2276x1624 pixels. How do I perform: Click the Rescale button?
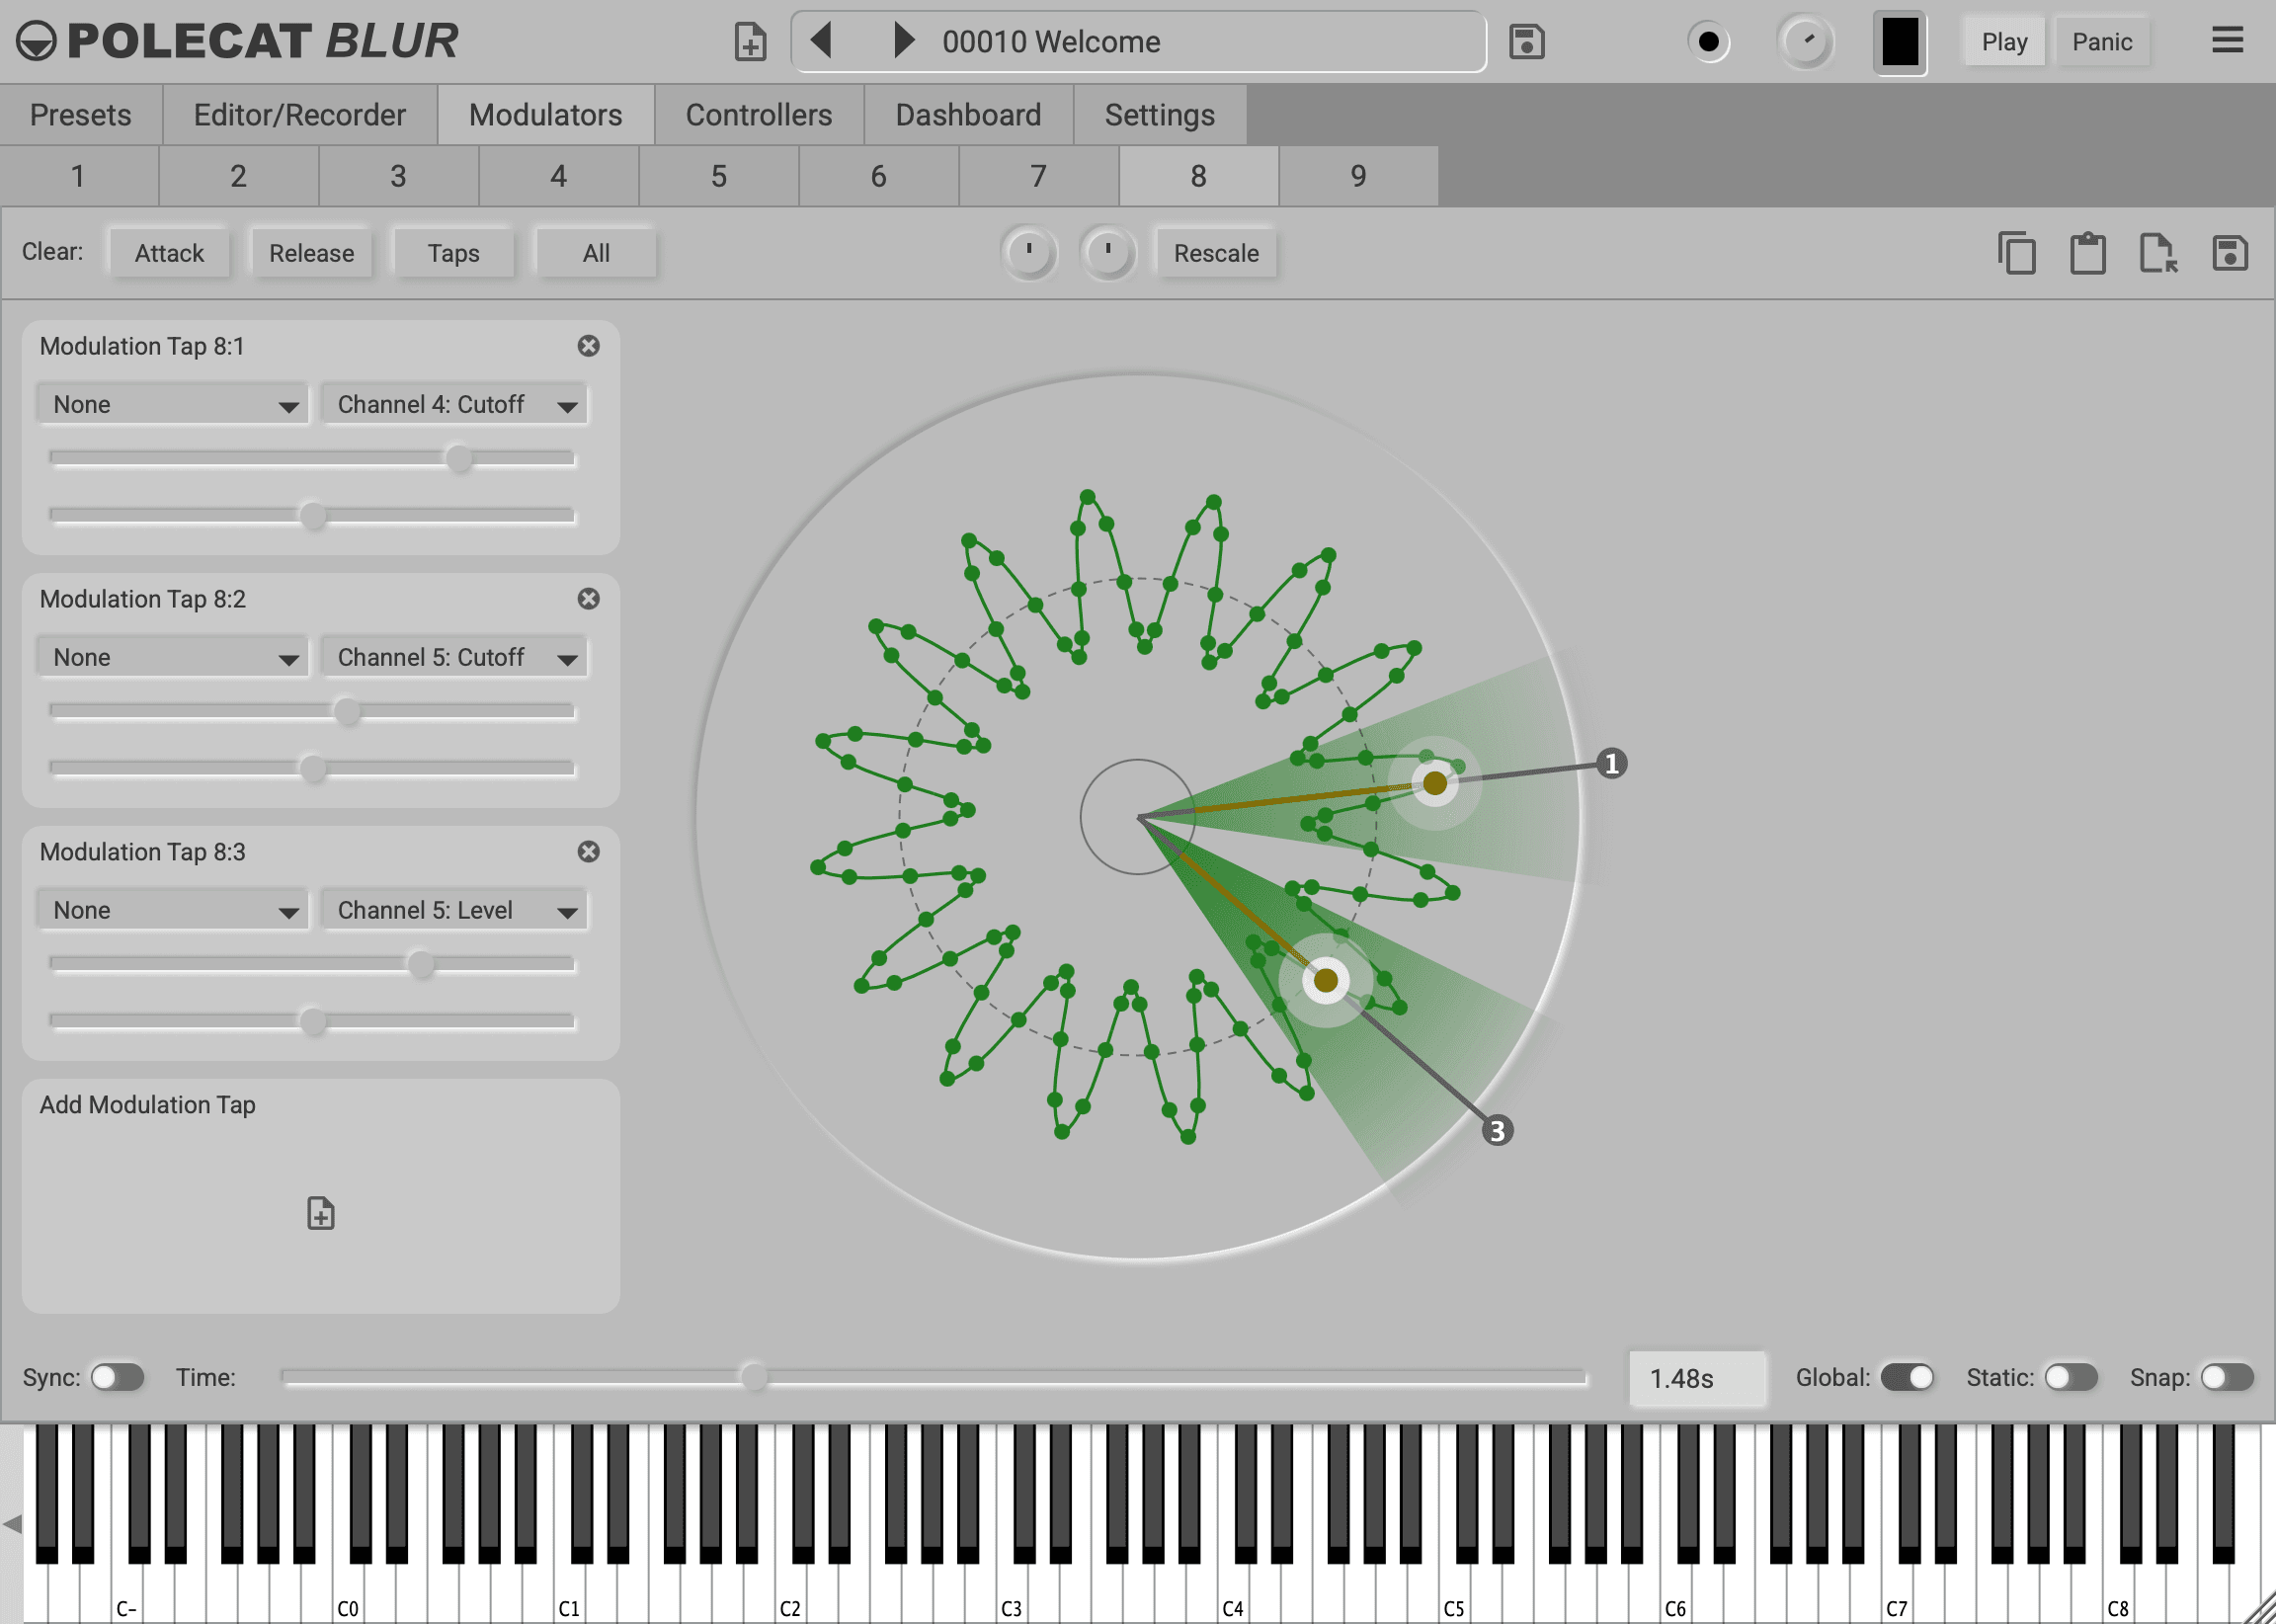pos(1216,253)
